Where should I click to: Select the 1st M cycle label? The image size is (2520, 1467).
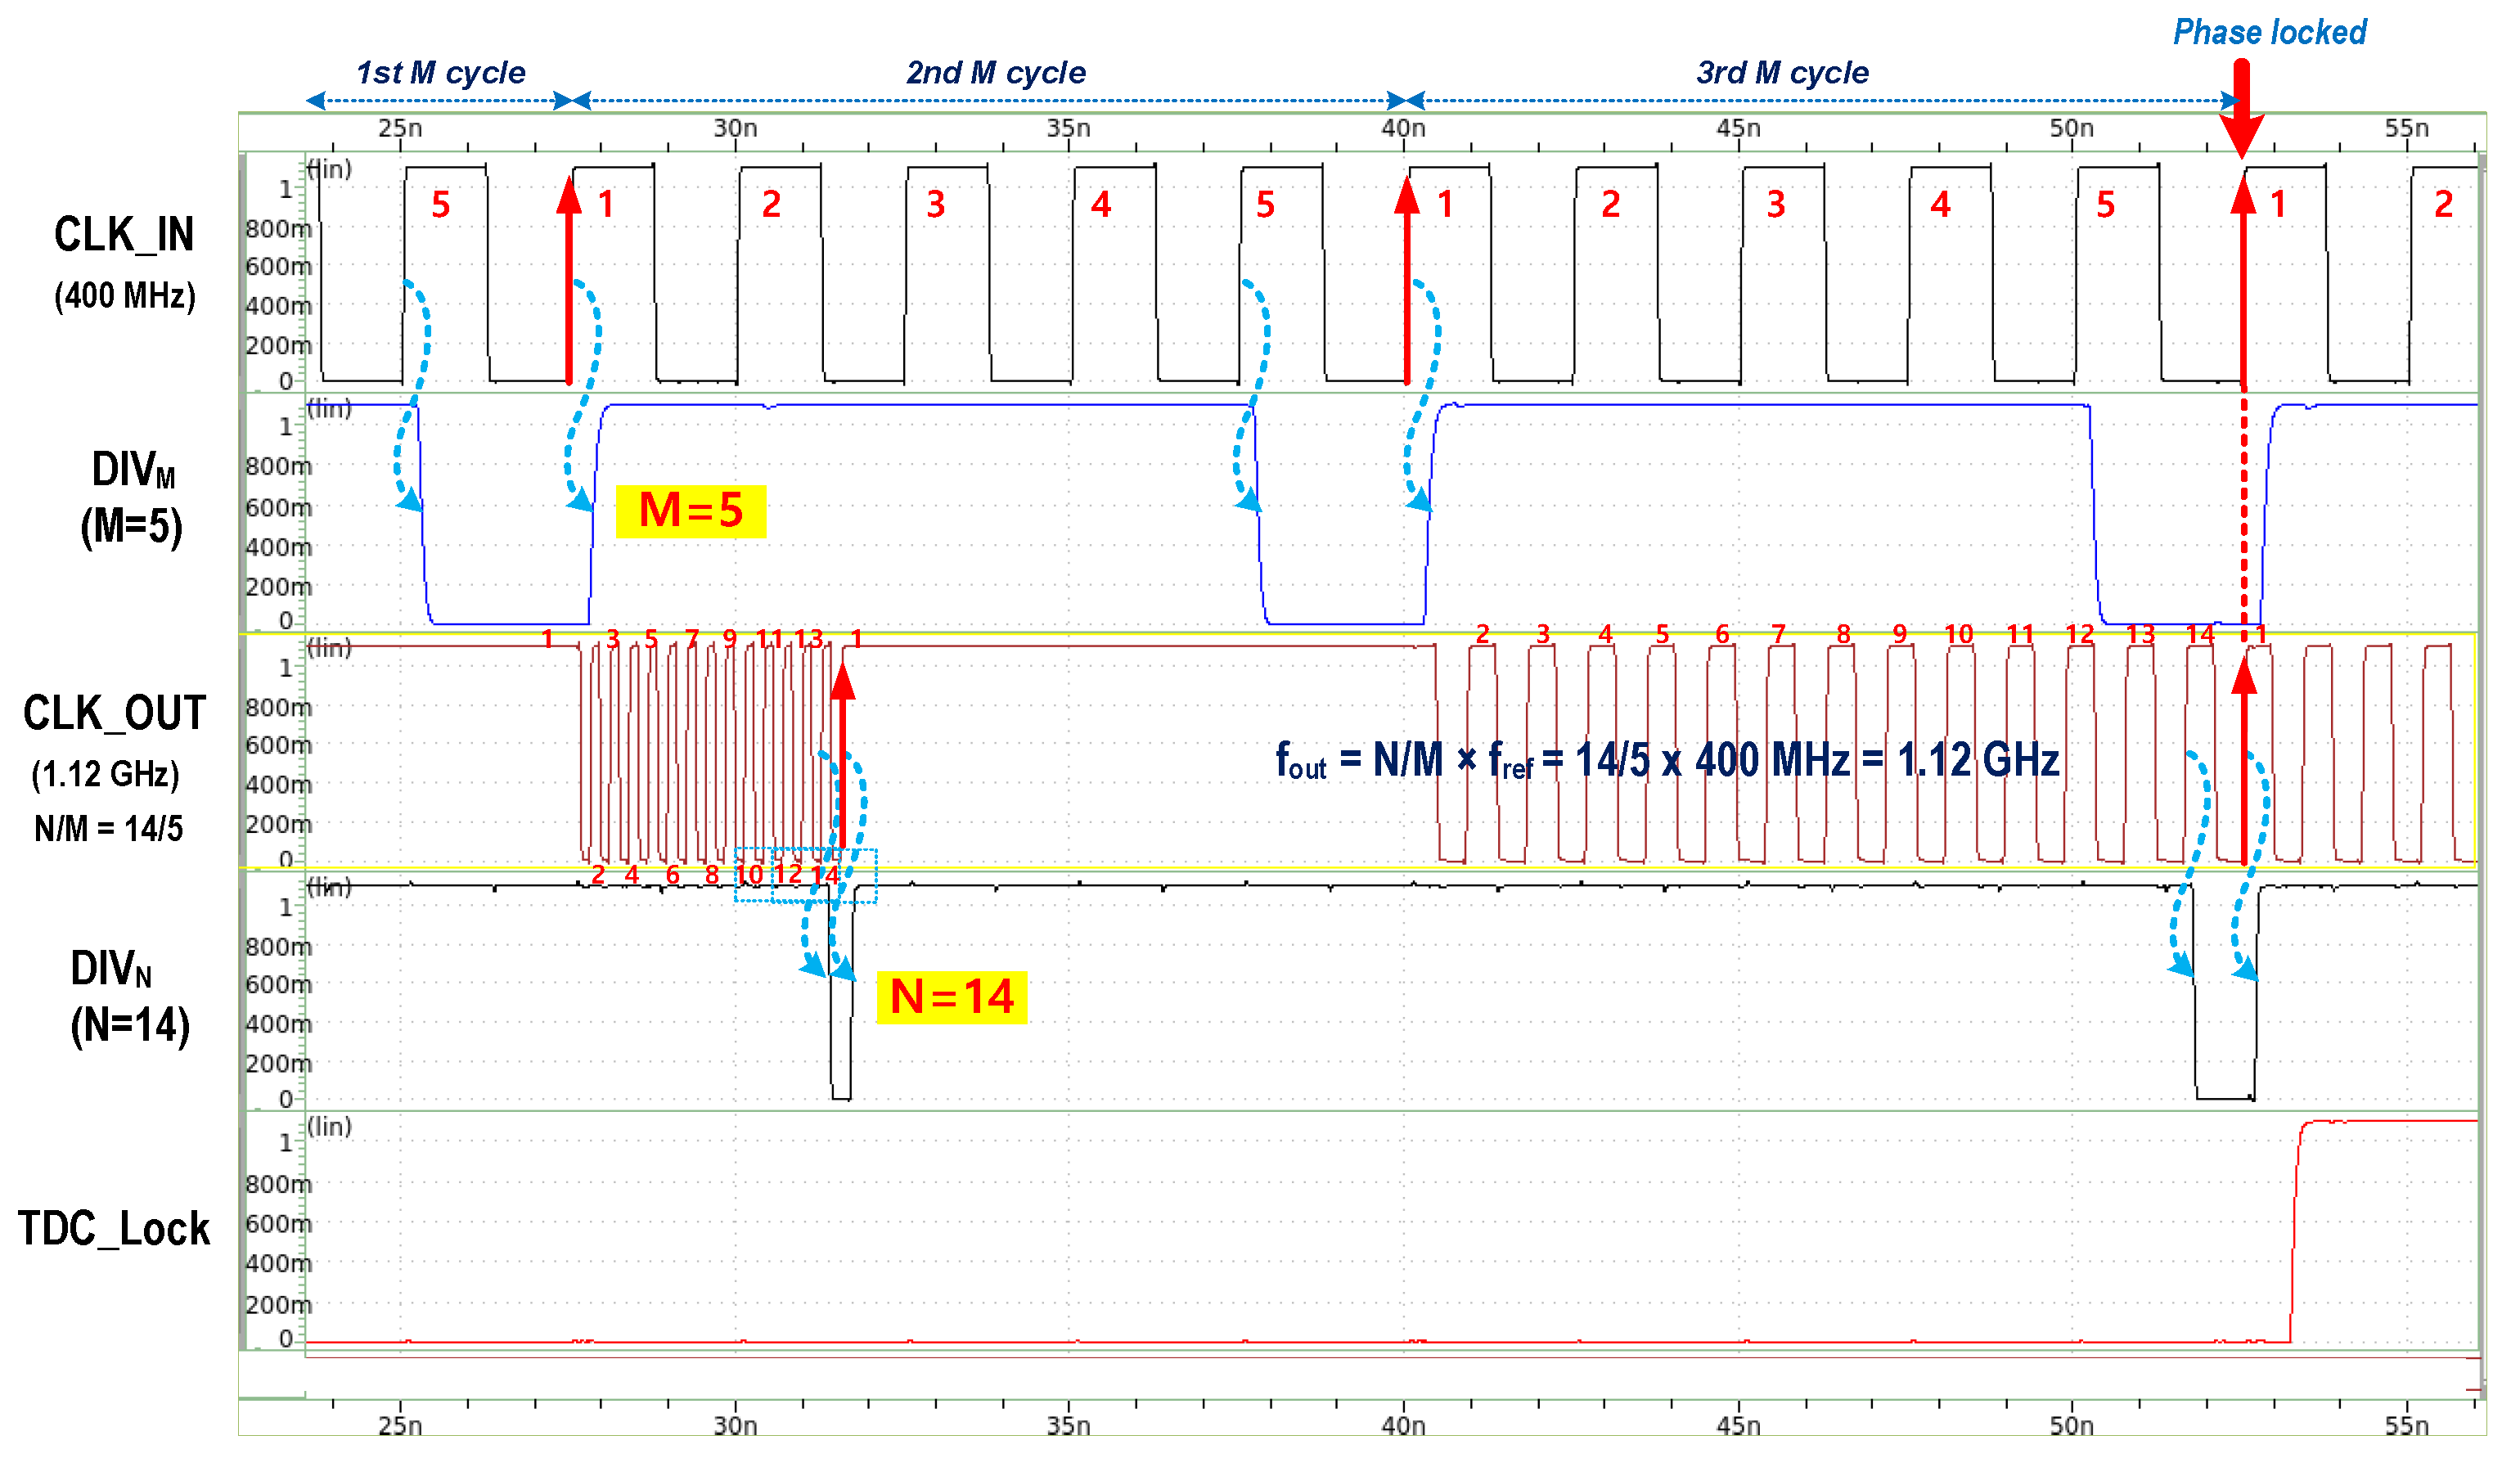440,72
